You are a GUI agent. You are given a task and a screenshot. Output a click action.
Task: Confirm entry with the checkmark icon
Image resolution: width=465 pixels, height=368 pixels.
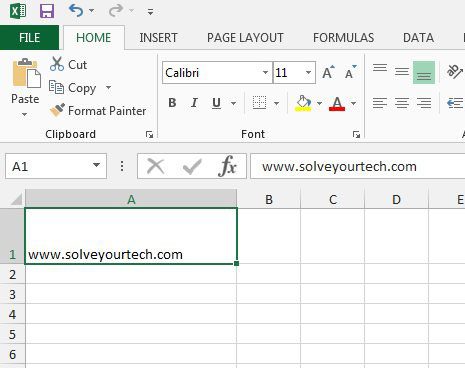click(192, 166)
